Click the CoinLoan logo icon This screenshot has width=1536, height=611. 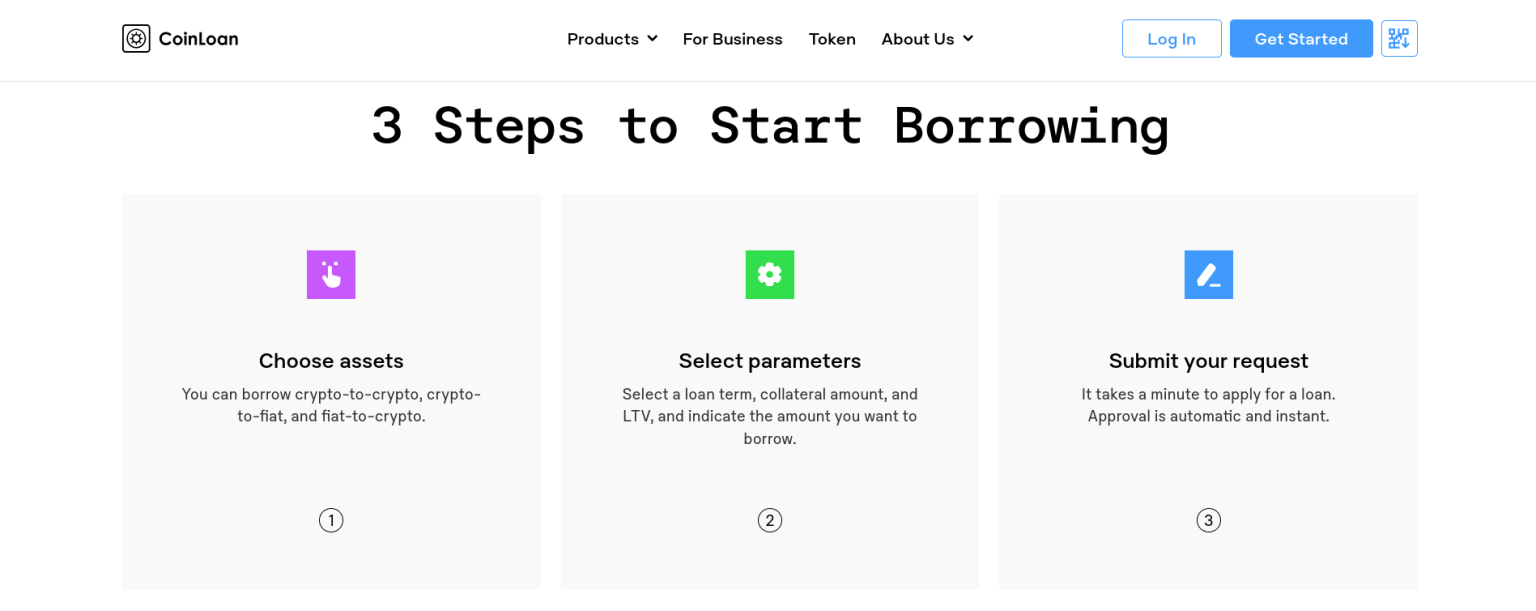coord(136,39)
